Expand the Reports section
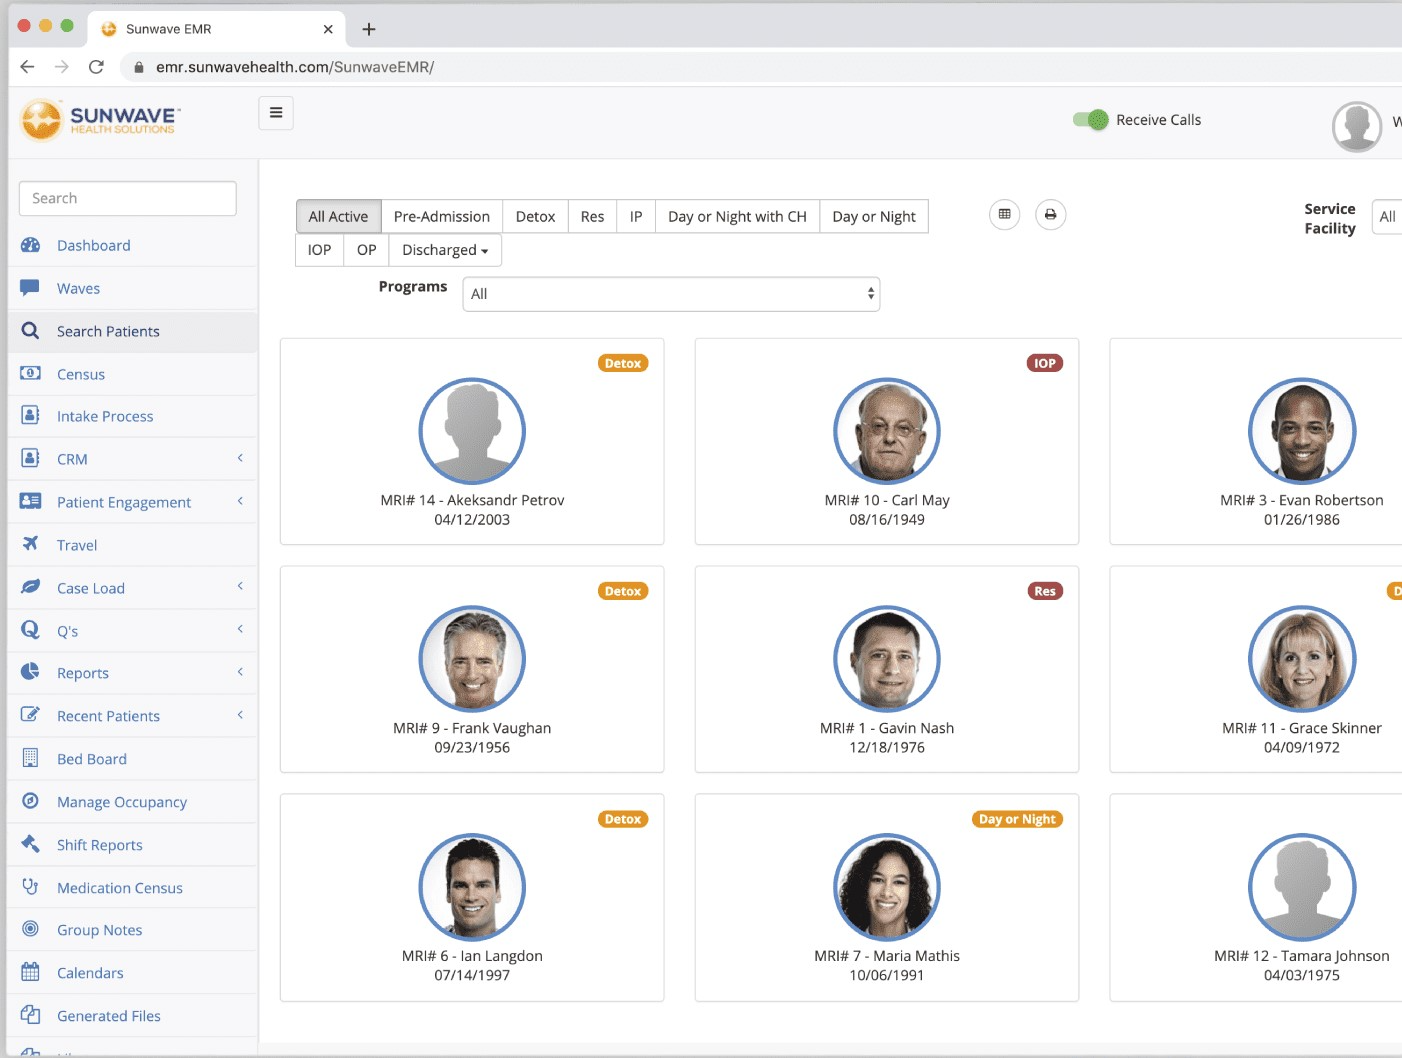The width and height of the screenshot is (1402, 1058). 83,673
